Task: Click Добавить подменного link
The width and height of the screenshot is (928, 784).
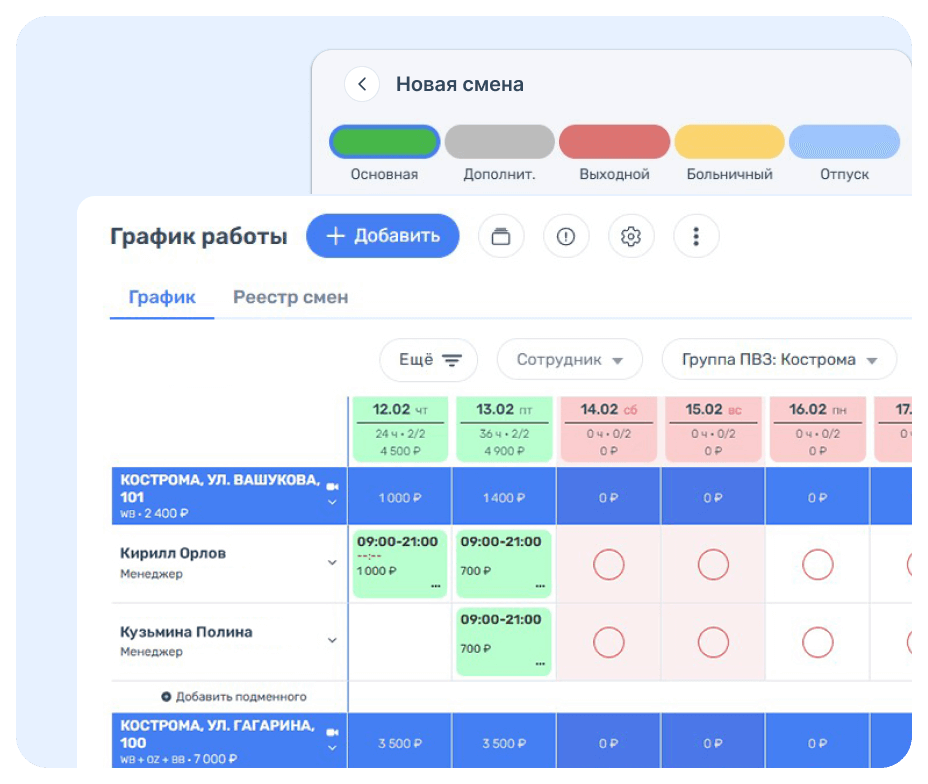Action: coord(233,696)
